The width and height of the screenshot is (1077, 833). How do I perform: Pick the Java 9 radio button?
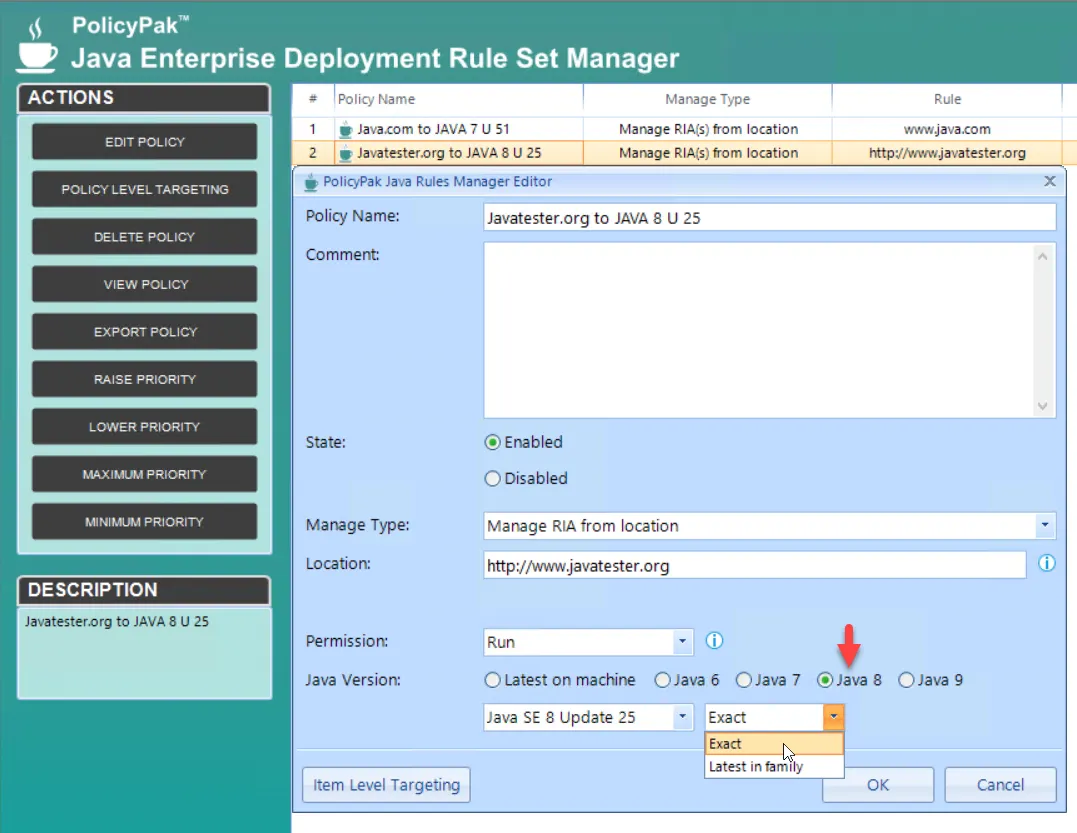click(906, 680)
